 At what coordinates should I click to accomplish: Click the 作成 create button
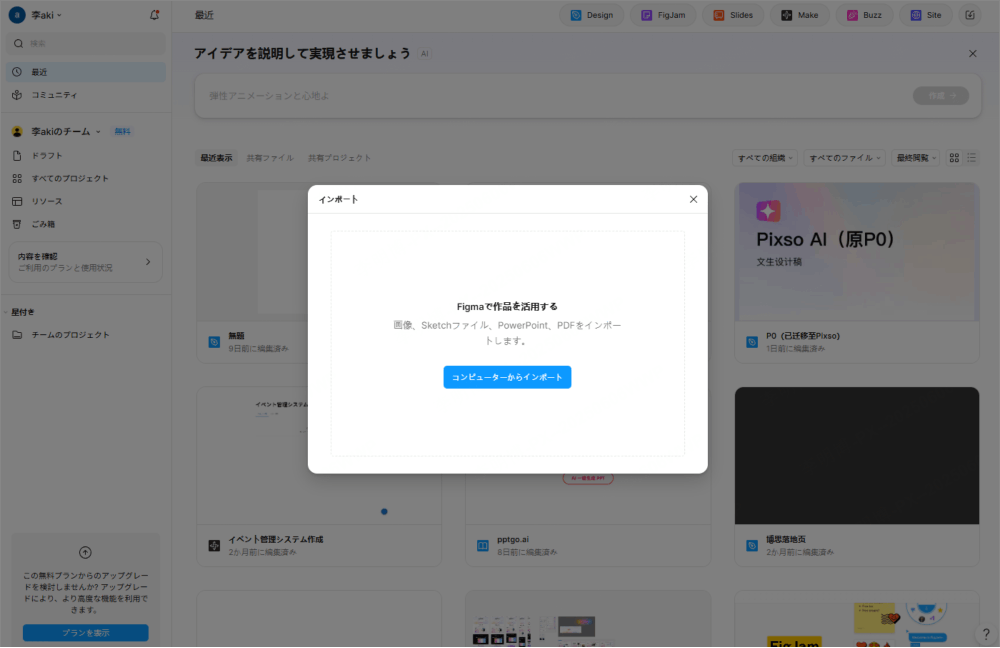(x=941, y=96)
